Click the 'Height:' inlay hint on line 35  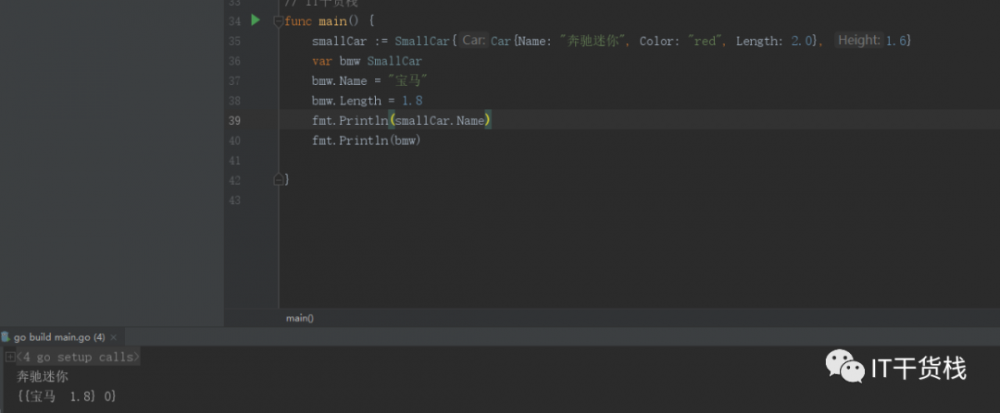tap(859, 40)
